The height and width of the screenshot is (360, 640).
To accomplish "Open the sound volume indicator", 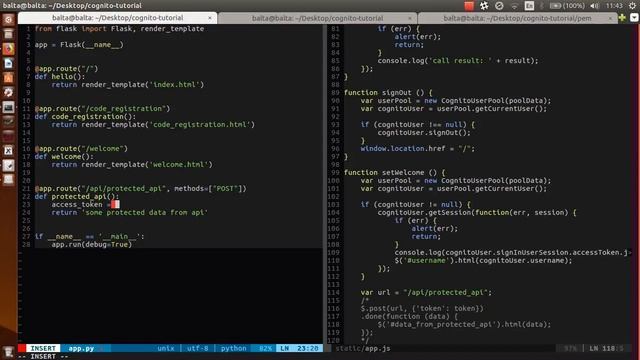I will point(595,6).
